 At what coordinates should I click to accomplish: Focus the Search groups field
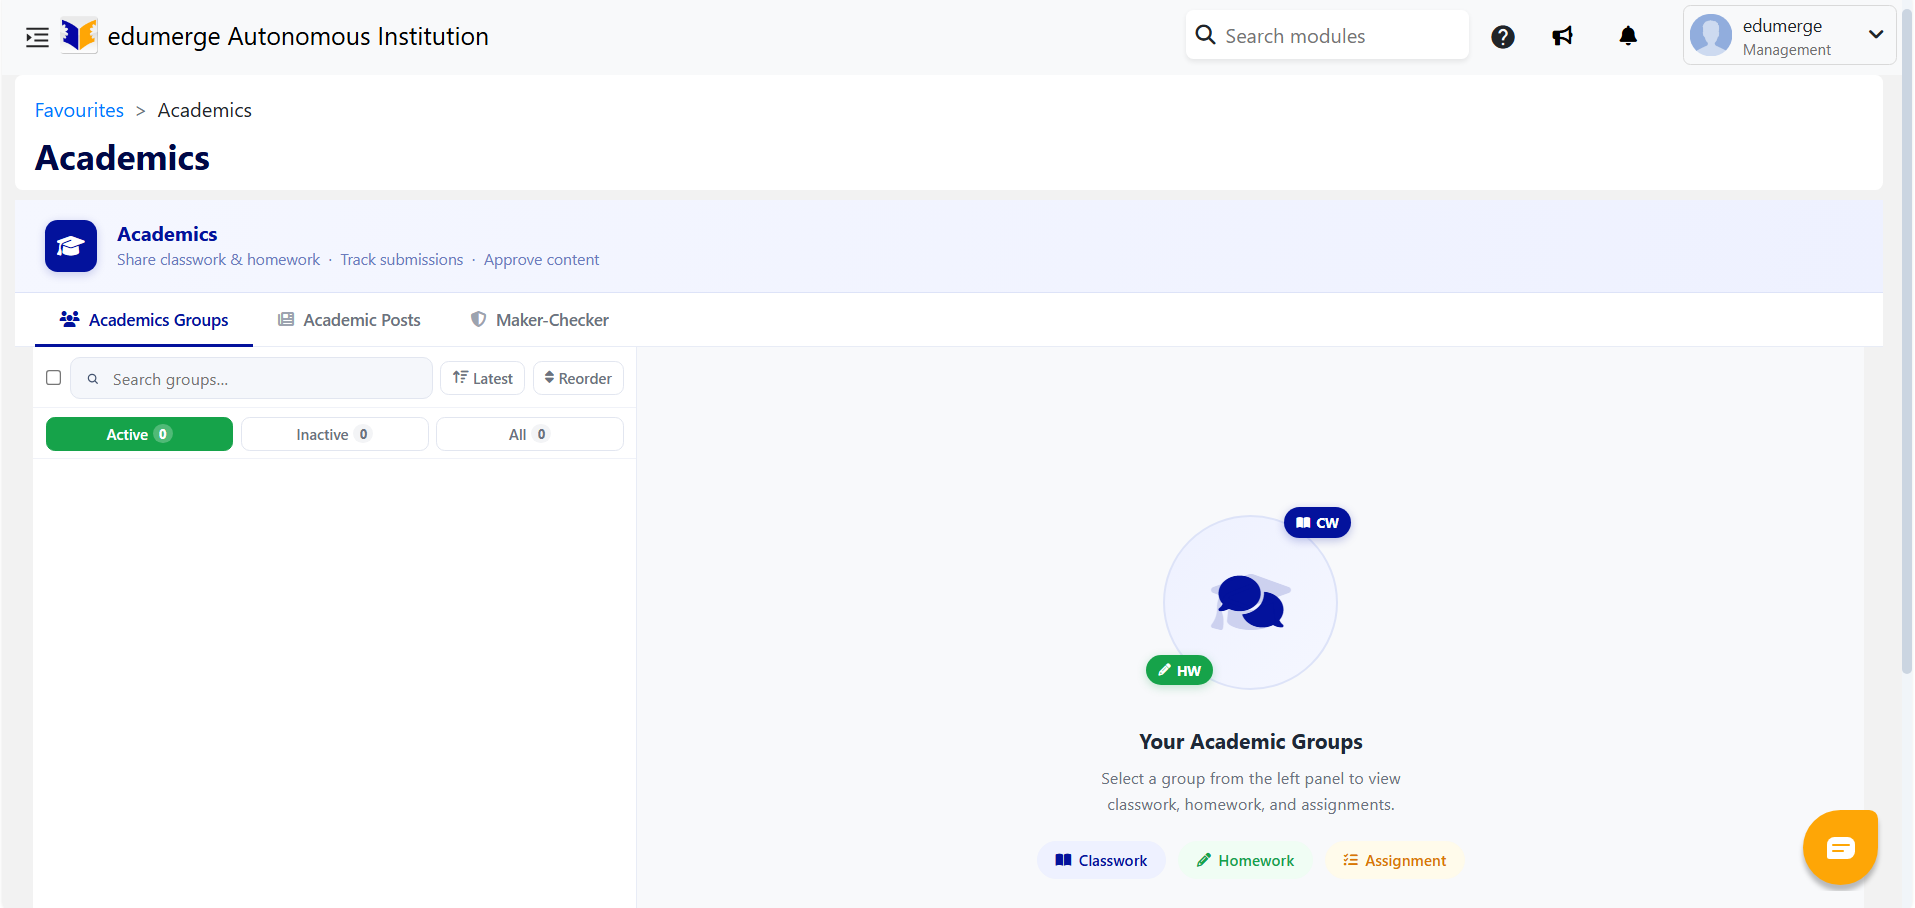tap(251, 378)
